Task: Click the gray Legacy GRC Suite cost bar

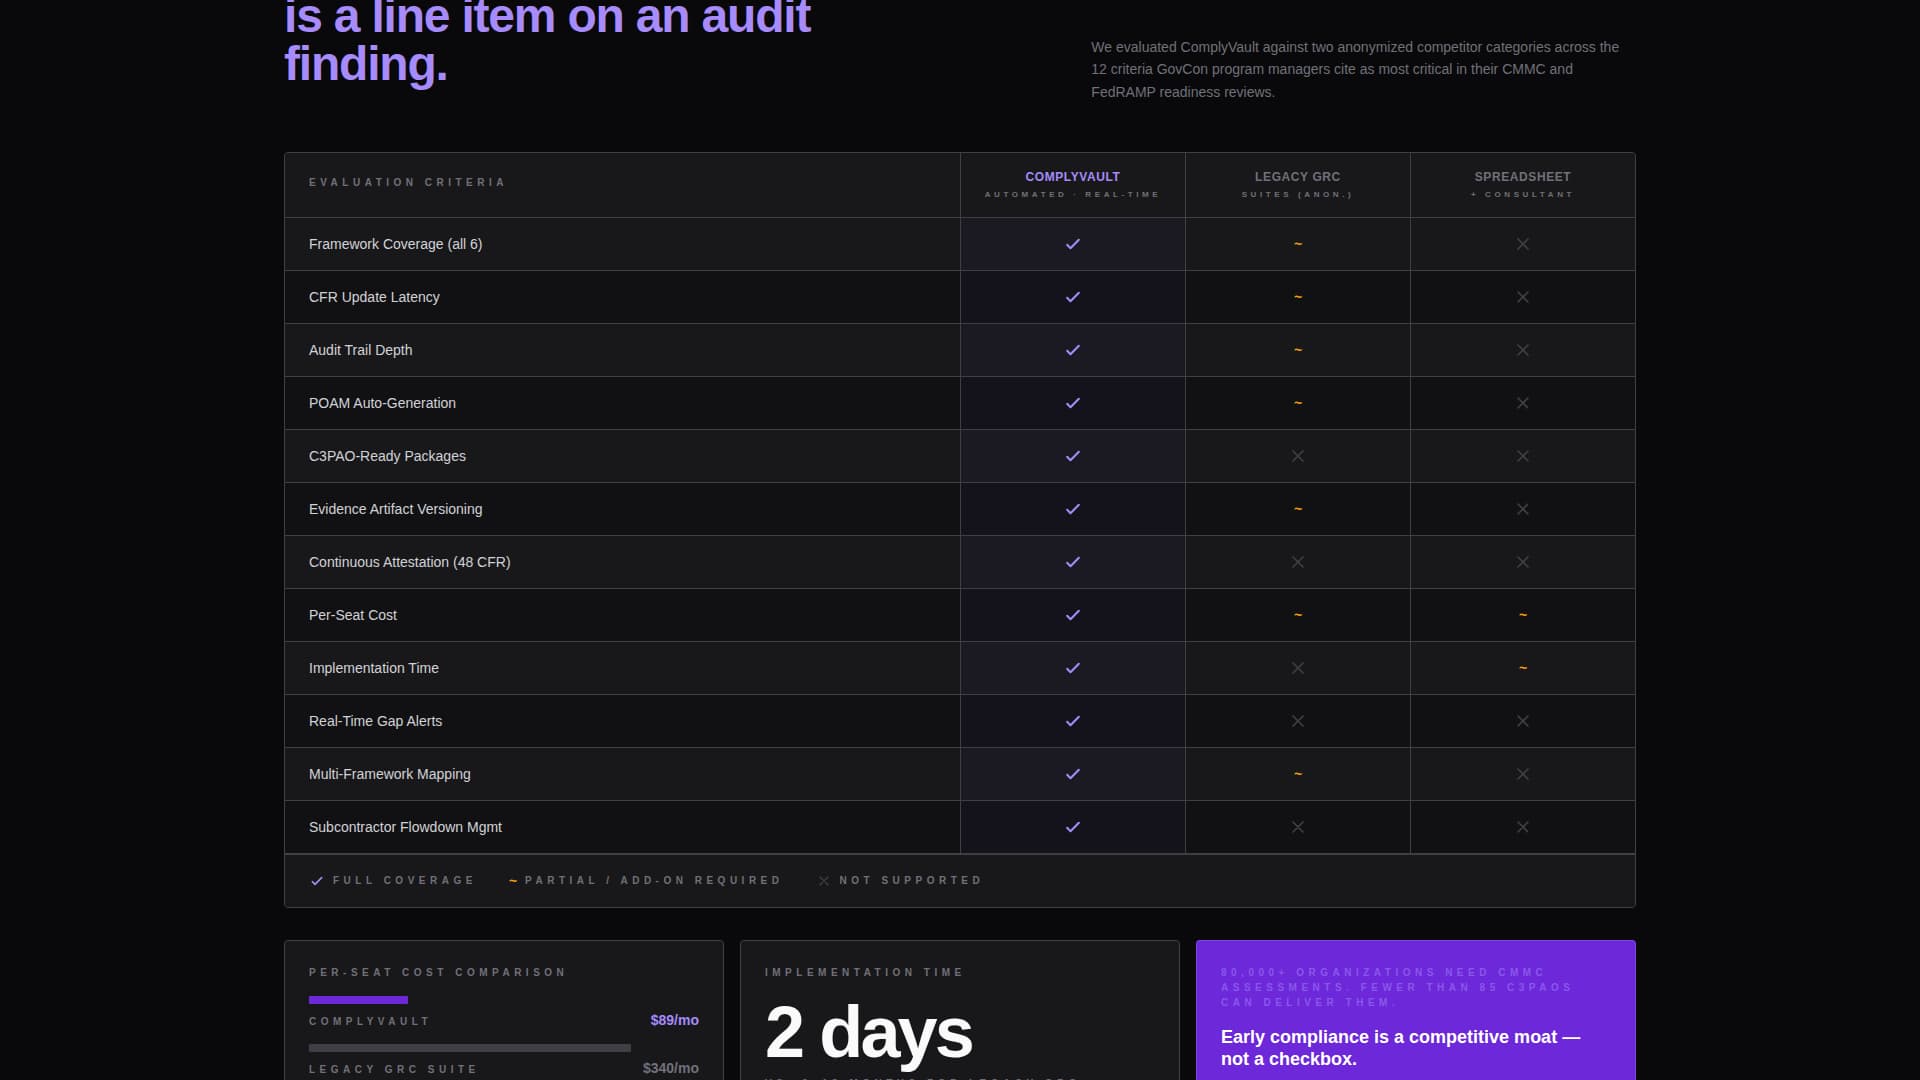Action: (470, 1048)
